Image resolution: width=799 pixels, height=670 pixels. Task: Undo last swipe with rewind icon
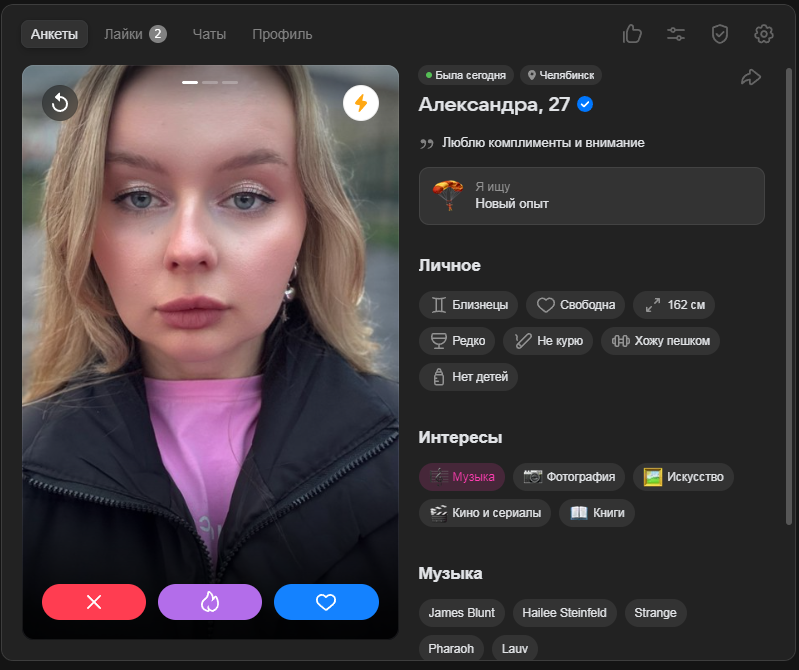tap(60, 103)
